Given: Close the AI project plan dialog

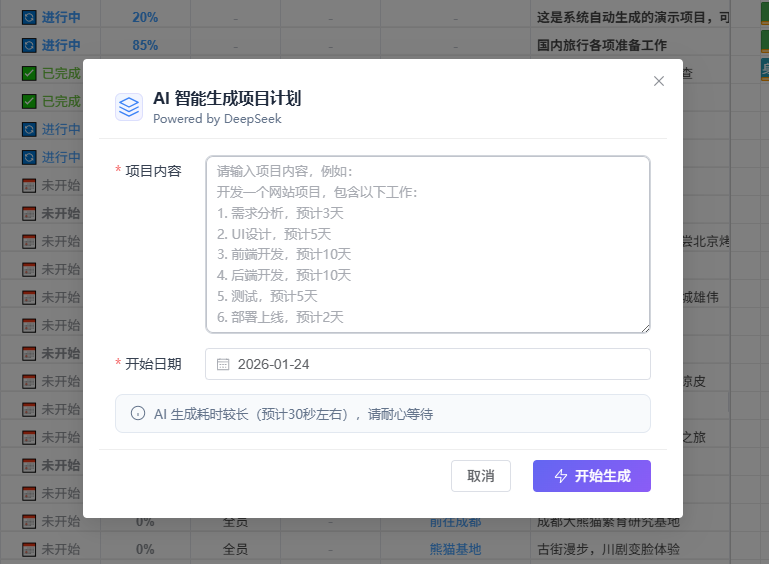Looking at the screenshot, I should point(659,81).
